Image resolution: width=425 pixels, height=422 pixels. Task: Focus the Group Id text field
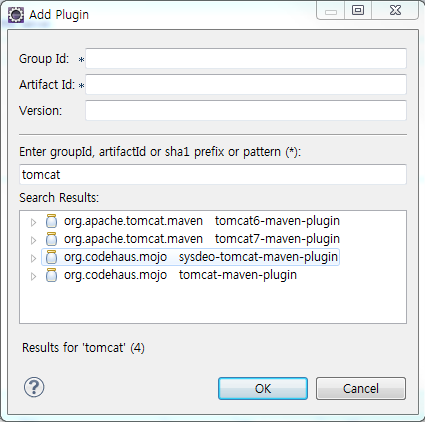point(246,58)
